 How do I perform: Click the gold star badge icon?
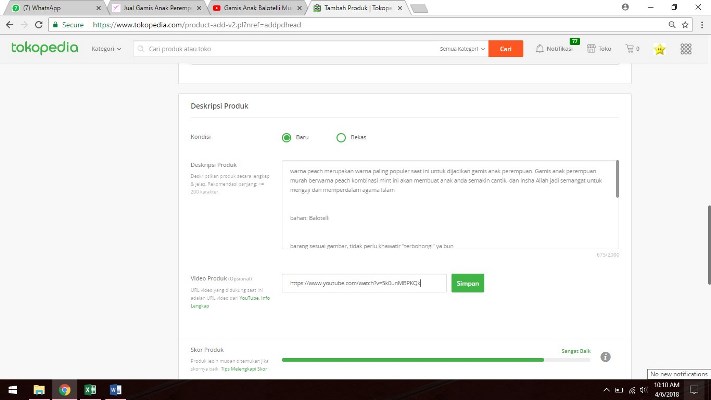[x=660, y=49]
